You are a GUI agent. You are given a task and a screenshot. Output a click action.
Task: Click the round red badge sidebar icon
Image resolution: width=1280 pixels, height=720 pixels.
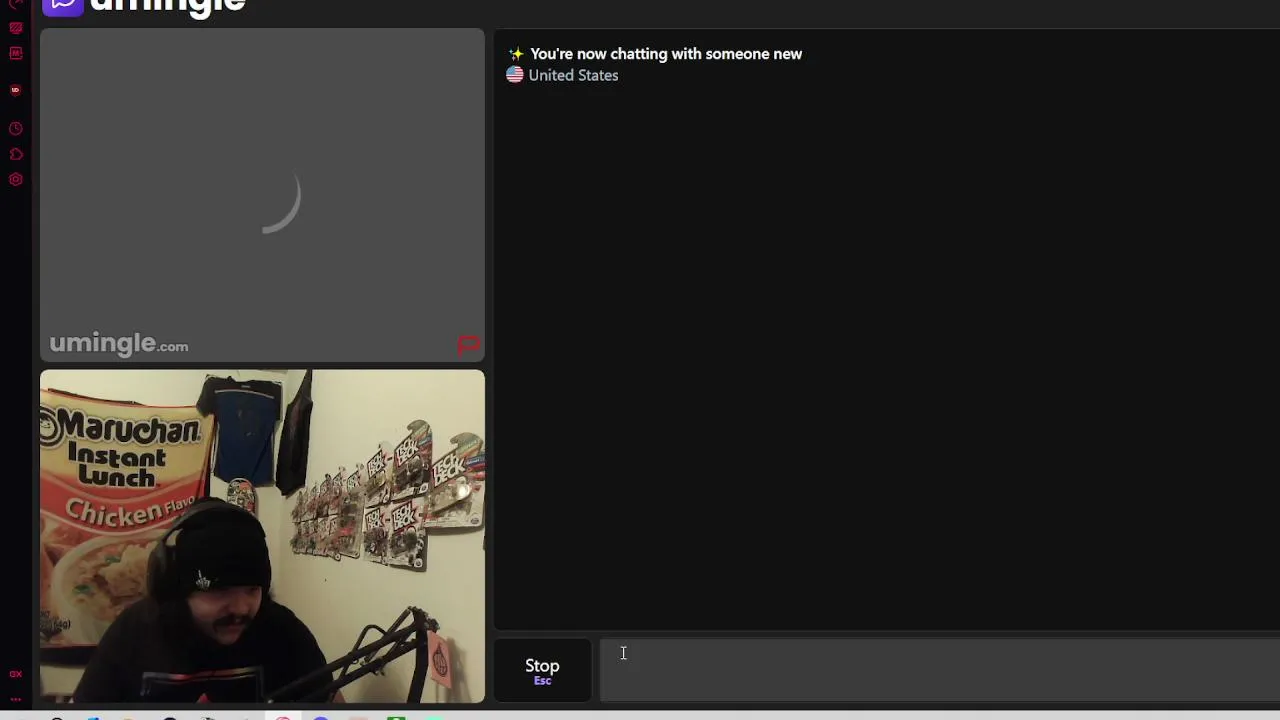pyautogui.click(x=15, y=90)
